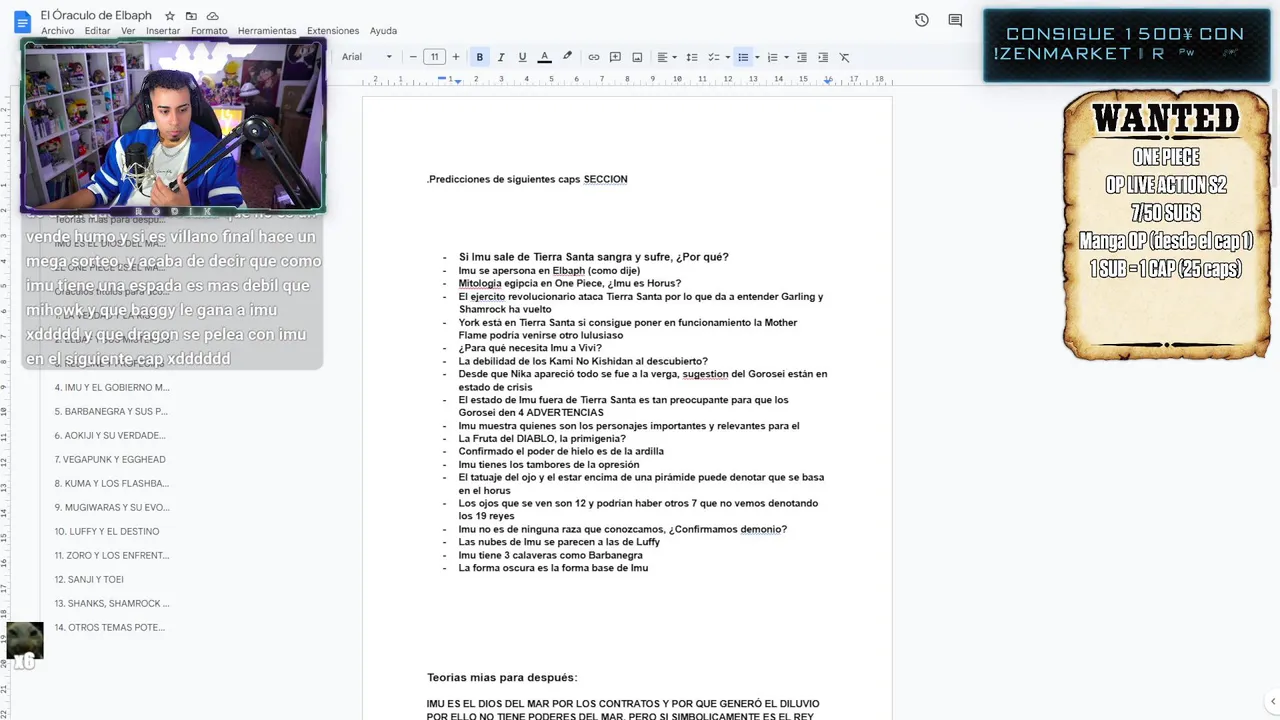Viewport: 1280px width, 720px height.
Task: Open line and paragraph spacing
Action: click(692, 57)
